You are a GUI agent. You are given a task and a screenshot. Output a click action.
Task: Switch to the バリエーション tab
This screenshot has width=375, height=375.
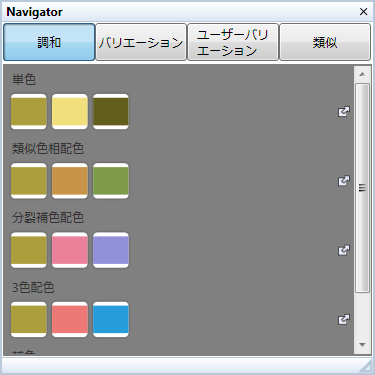[x=141, y=42]
